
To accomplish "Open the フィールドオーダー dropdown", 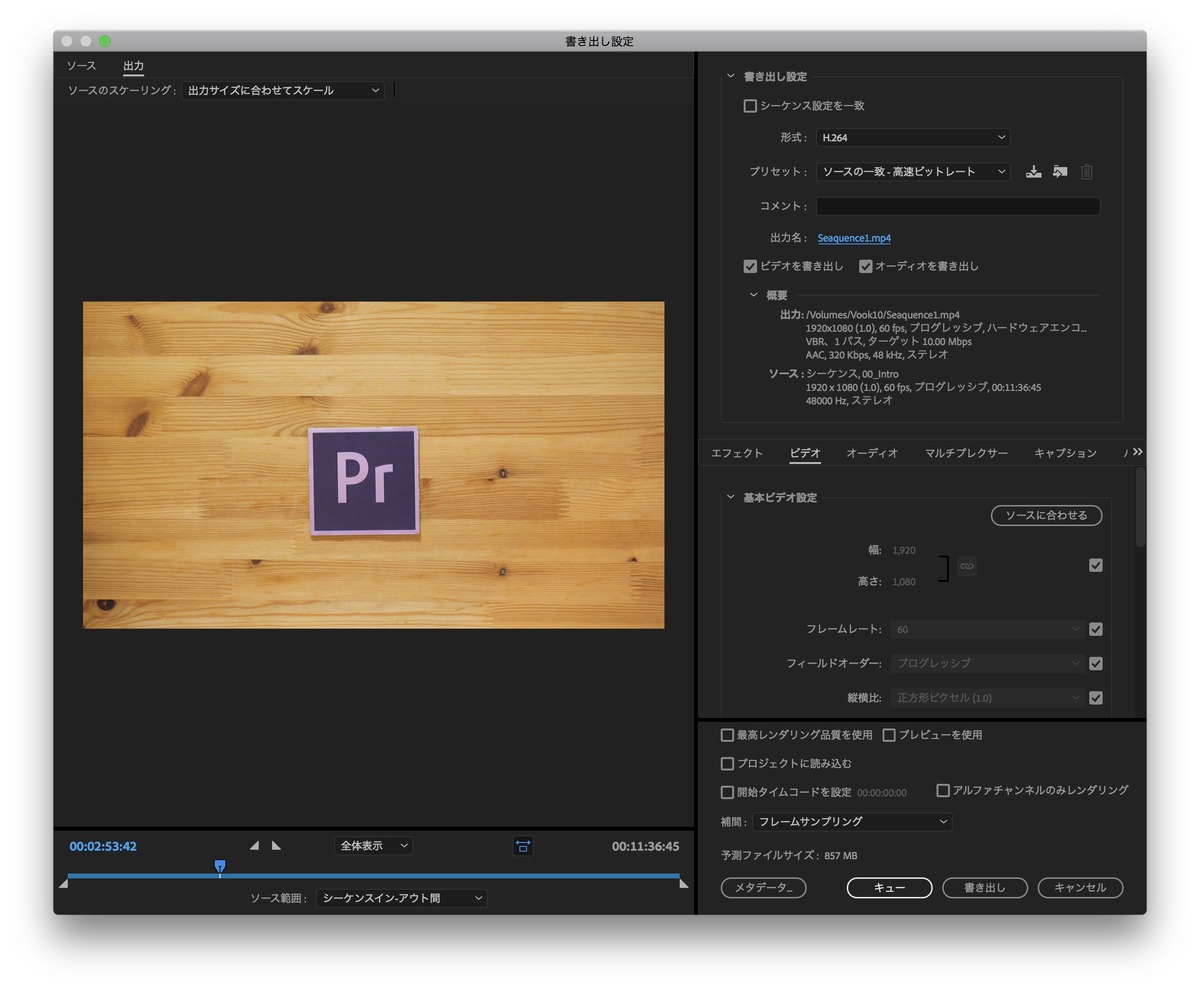I will [988, 663].
